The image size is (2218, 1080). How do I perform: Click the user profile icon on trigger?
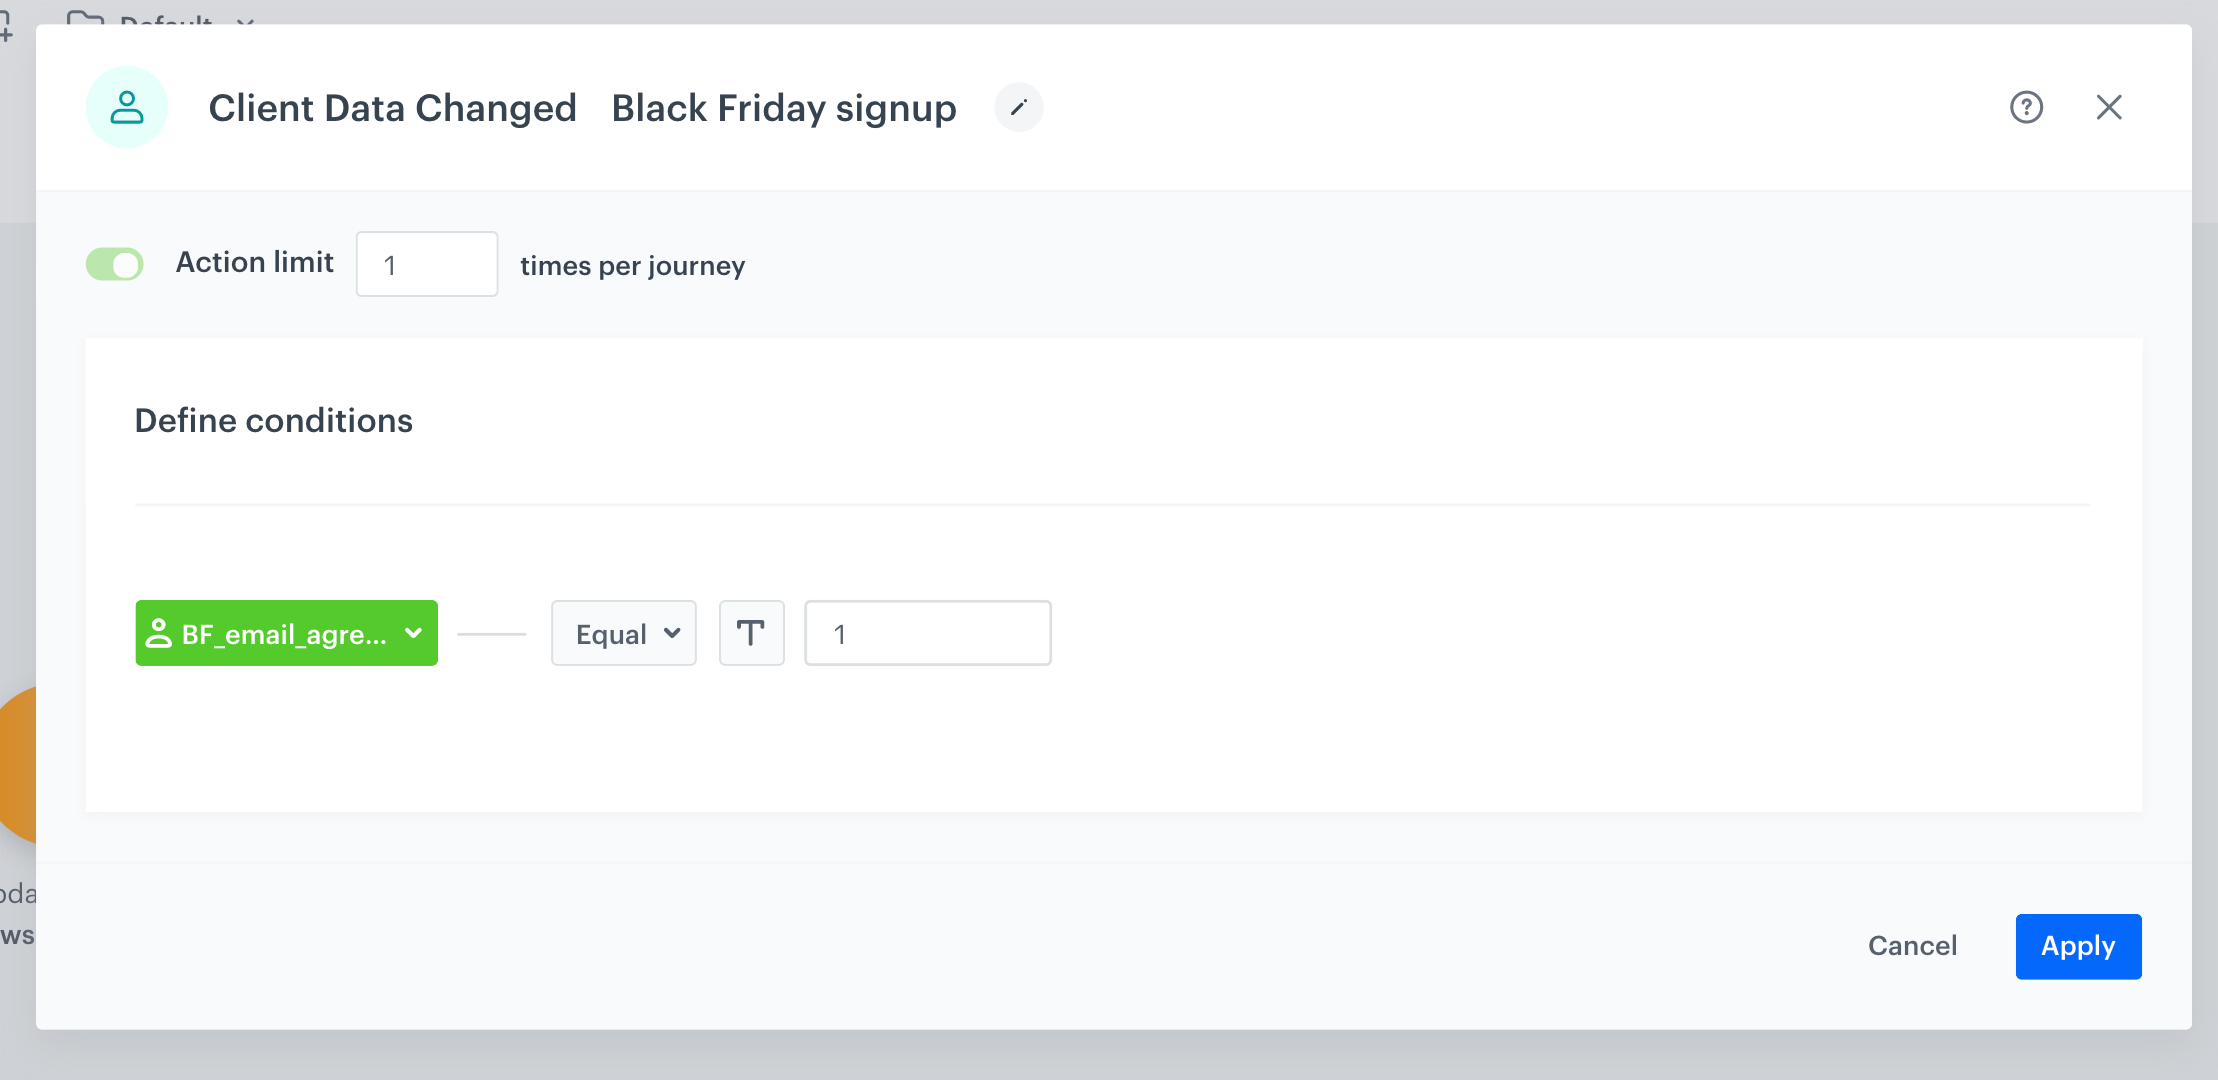point(126,106)
